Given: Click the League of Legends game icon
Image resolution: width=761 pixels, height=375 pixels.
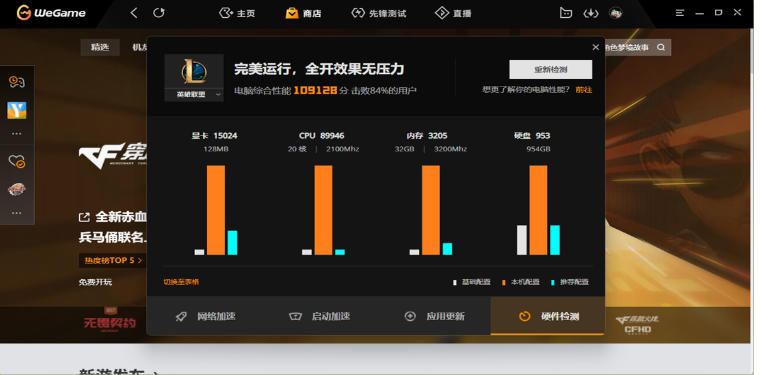Looking at the screenshot, I should [194, 71].
